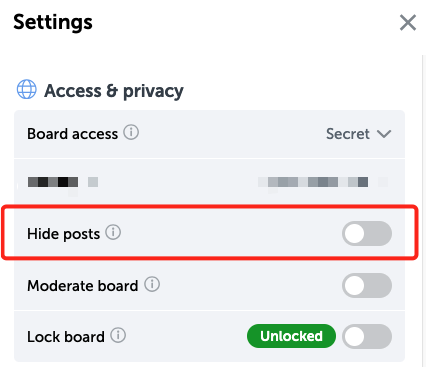Close the Settings panel with X

pyautogui.click(x=408, y=23)
